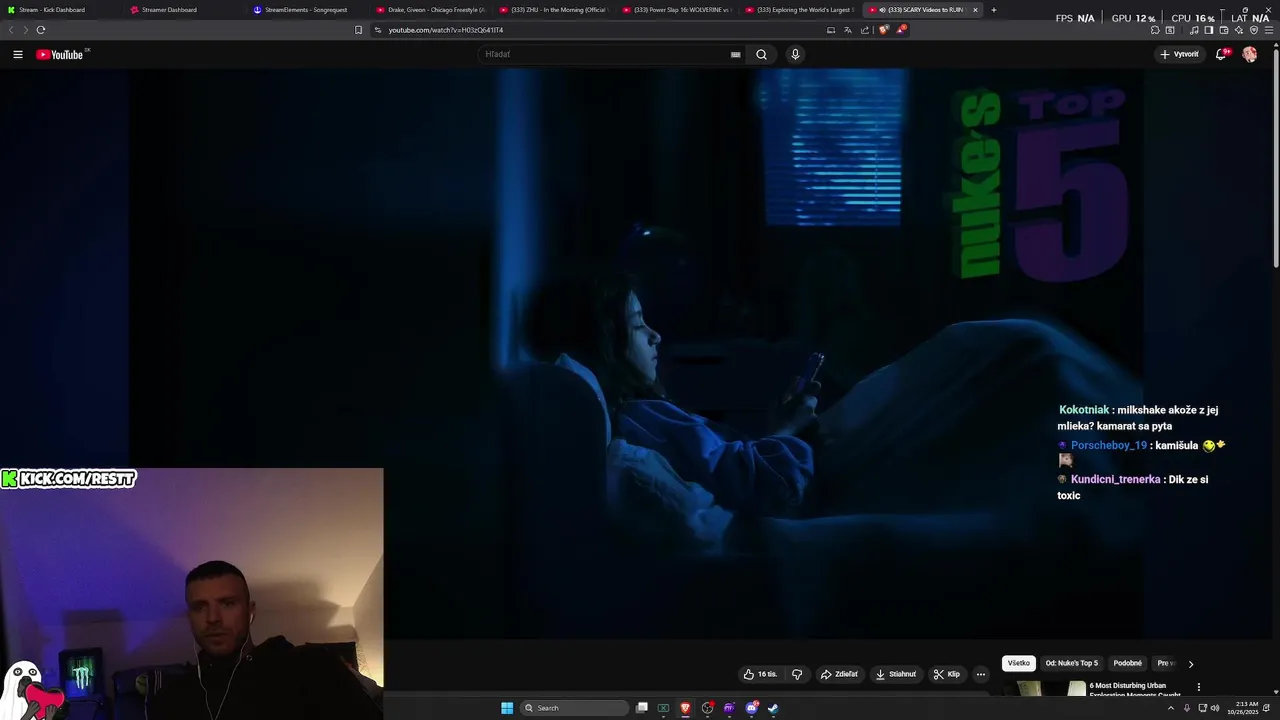Like the video (16 tis.)
Viewport: 1280px width, 720px height.
pyautogui.click(x=760, y=674)
